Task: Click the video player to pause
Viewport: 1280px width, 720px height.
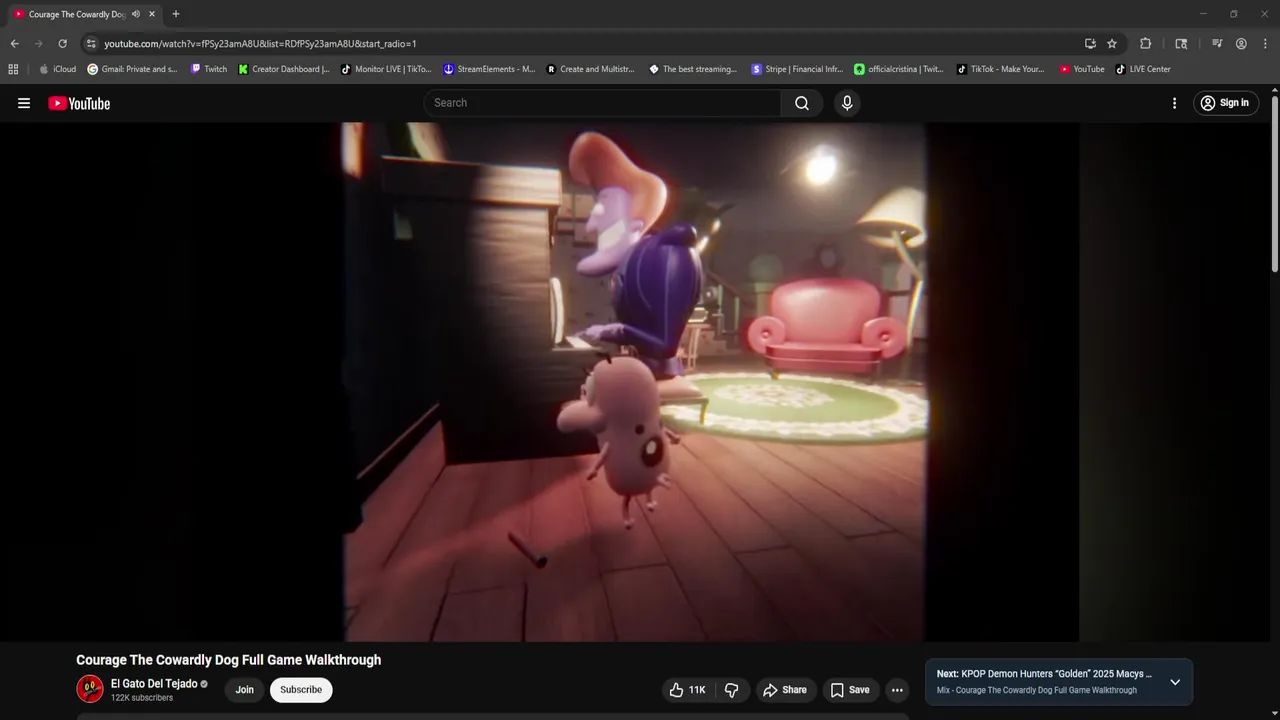Action: [636, 382]
